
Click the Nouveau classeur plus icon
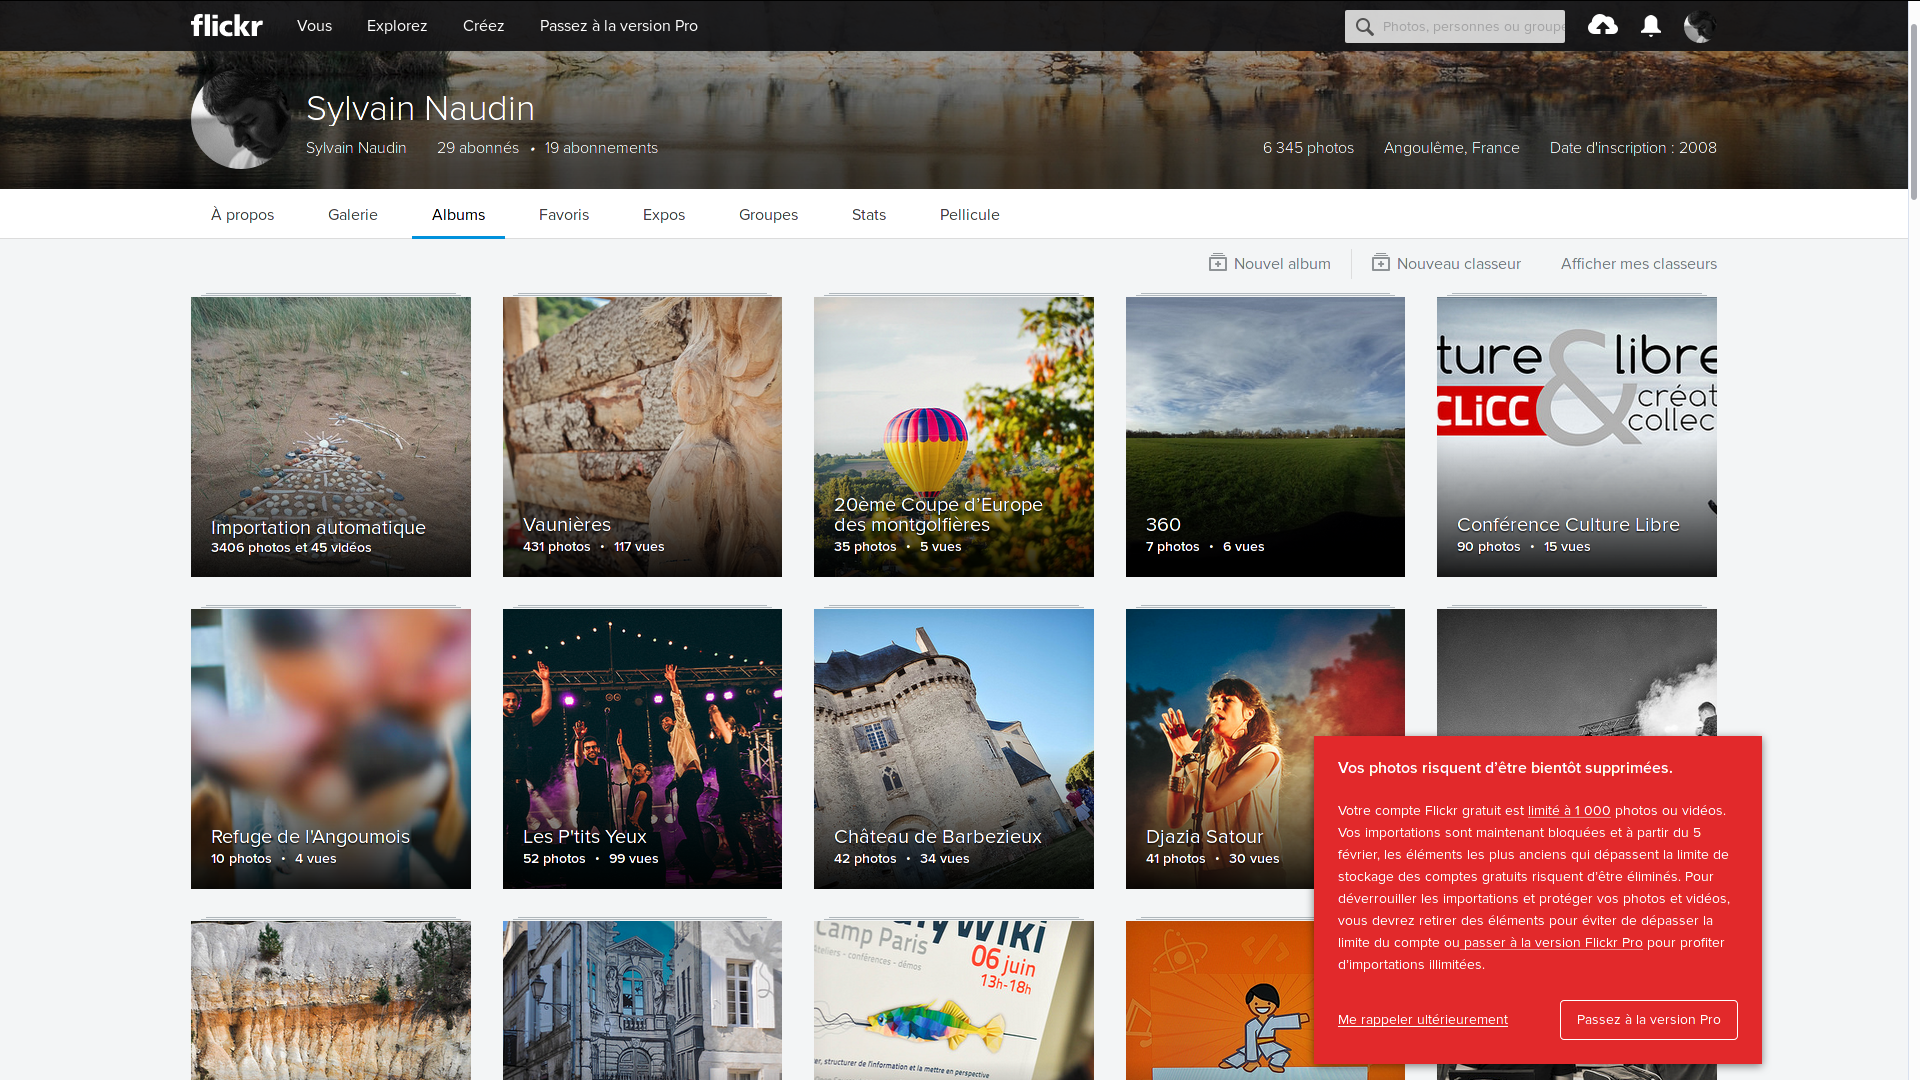tap(1380, 263)
